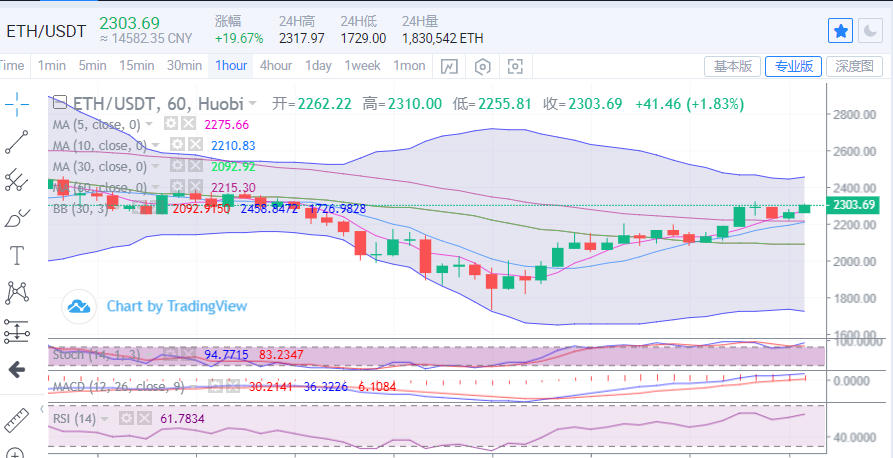Click the RSI value 61.7834
This screenshot has width=893, height=458.
pyautogui.click(x=182, y=419)
